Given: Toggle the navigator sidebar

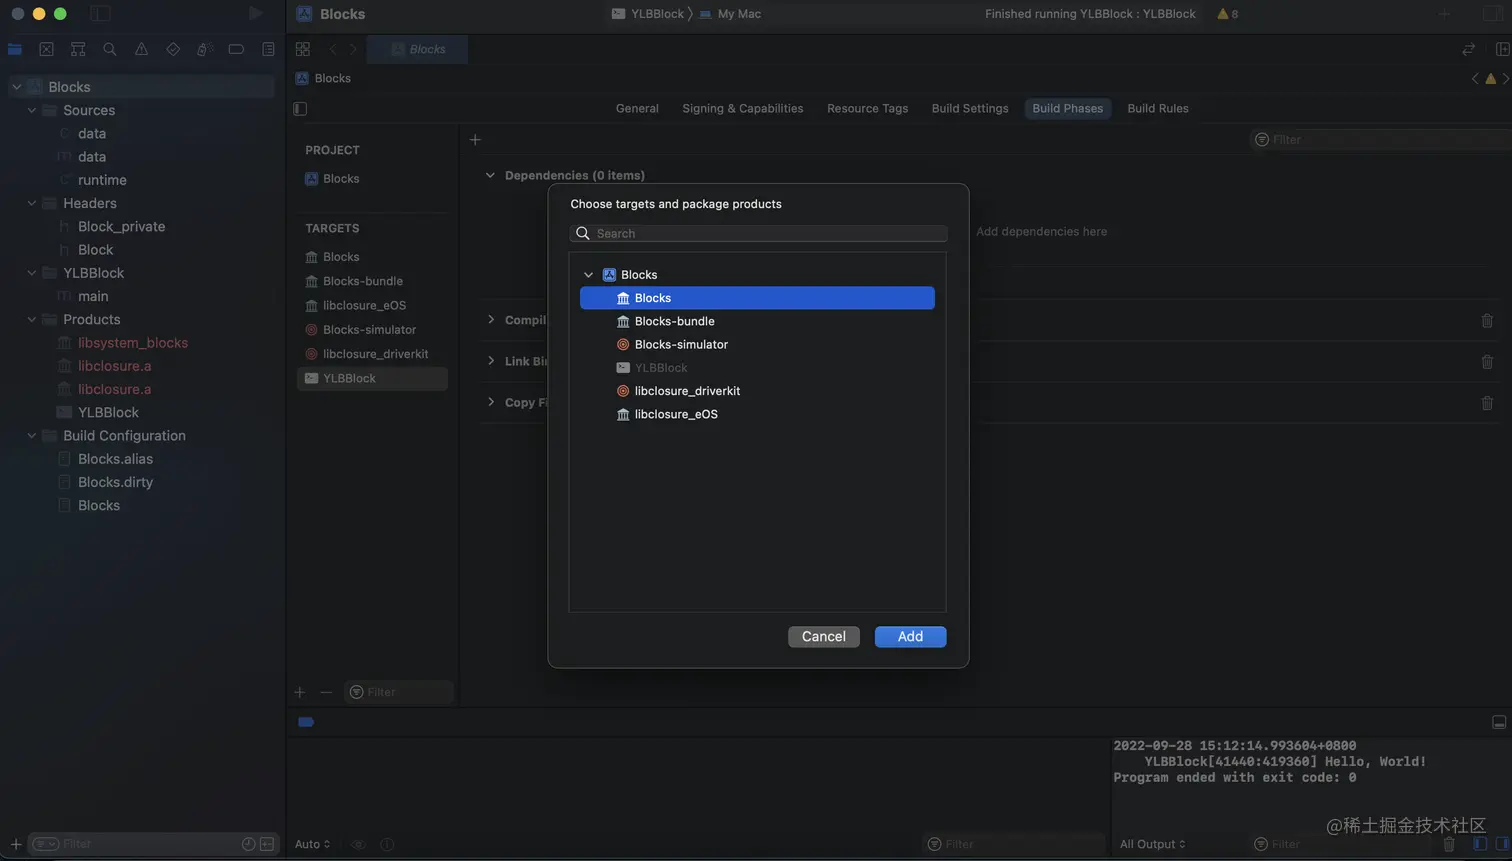Looking at the screenshot, I should pos(100,14).
